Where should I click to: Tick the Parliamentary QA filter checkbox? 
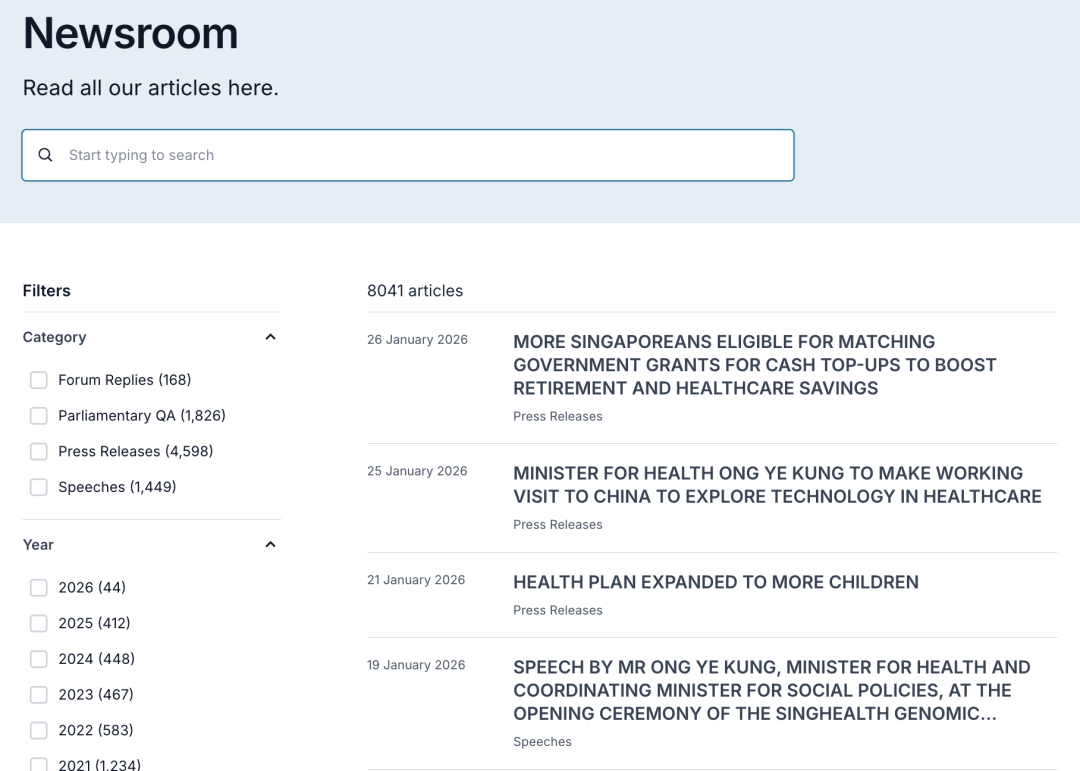tap(39, 416)
